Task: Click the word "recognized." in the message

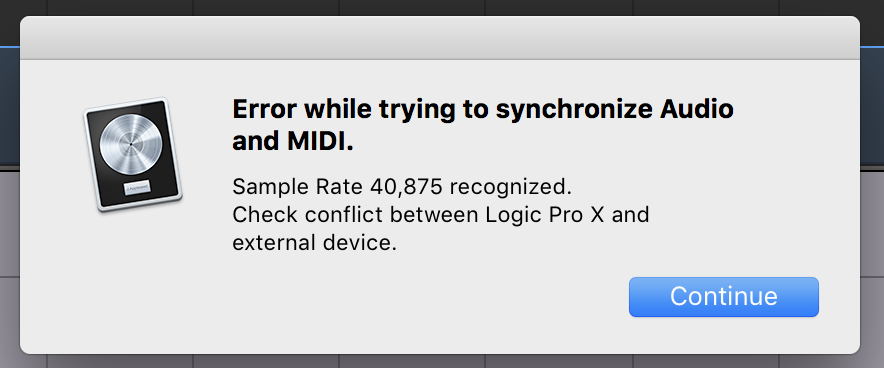Action: point(510,188)
